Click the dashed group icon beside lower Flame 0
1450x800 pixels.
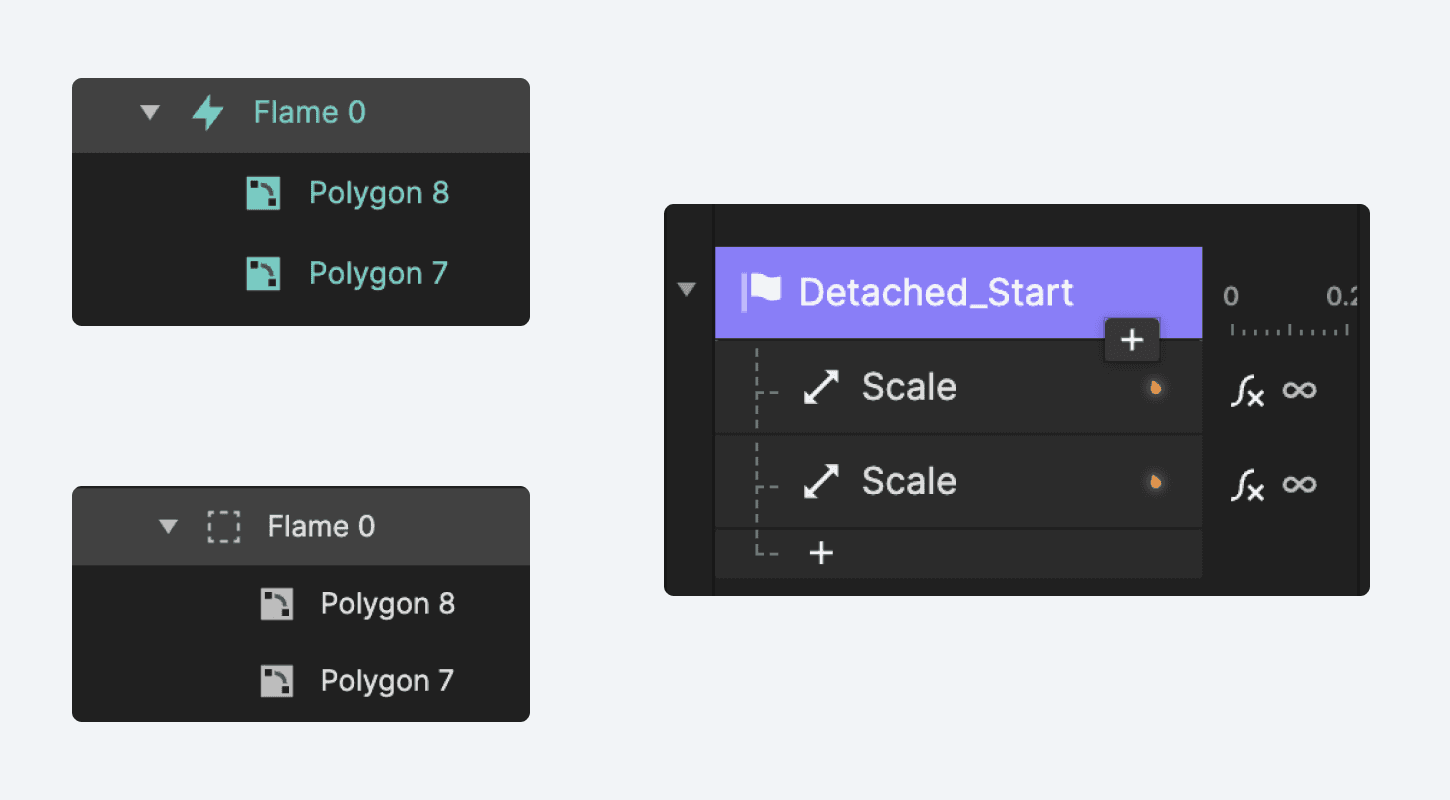tap(224, 526)
